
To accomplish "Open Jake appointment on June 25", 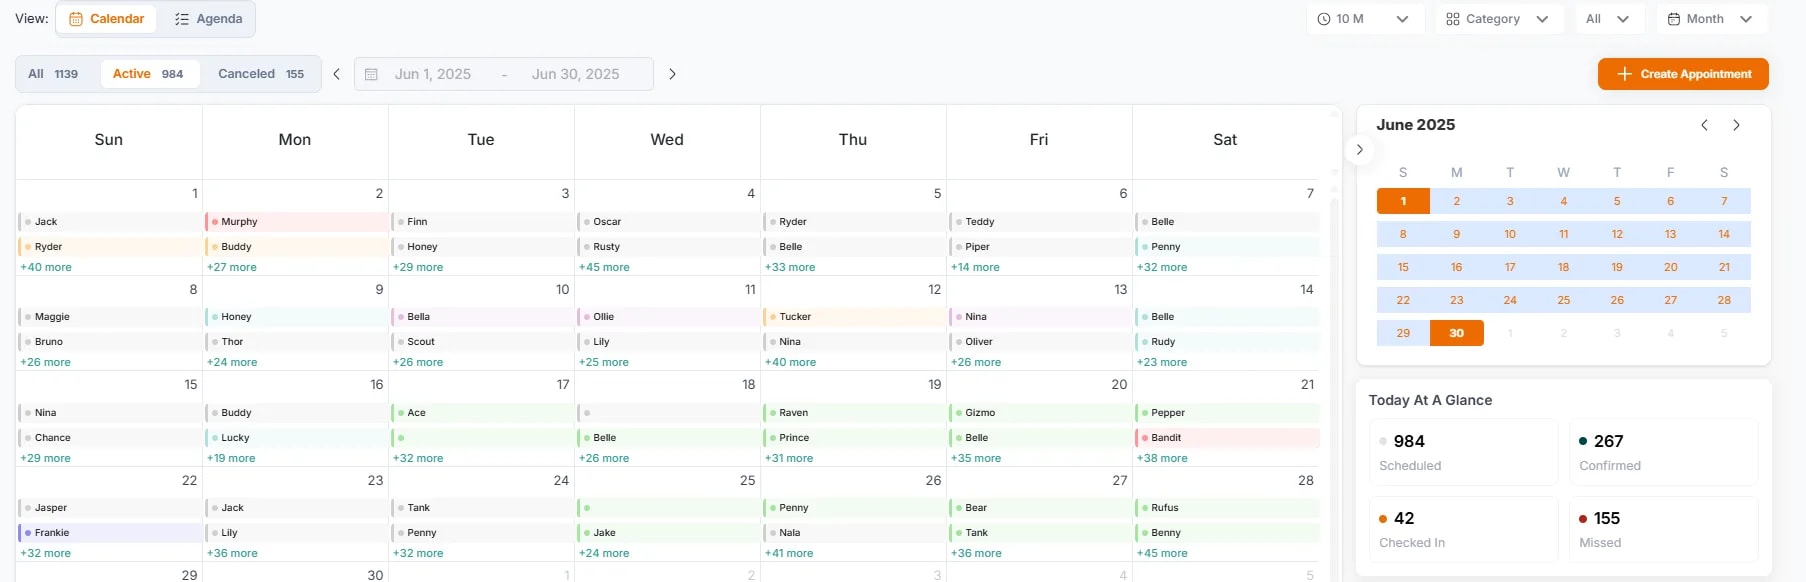I will tap(668, 533).
